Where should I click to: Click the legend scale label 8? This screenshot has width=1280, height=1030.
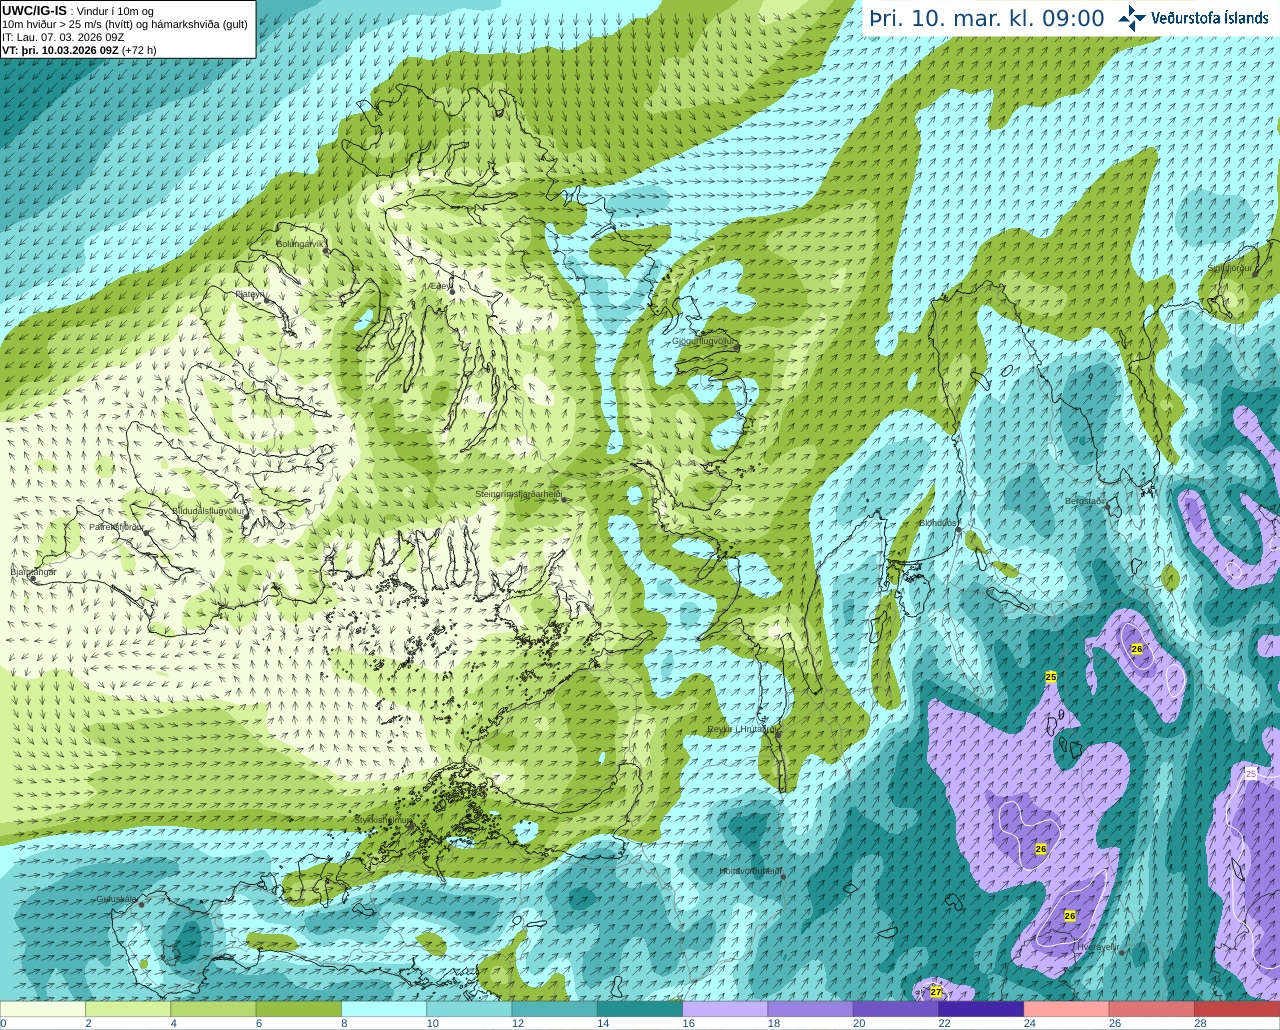tap(345, 1023)
